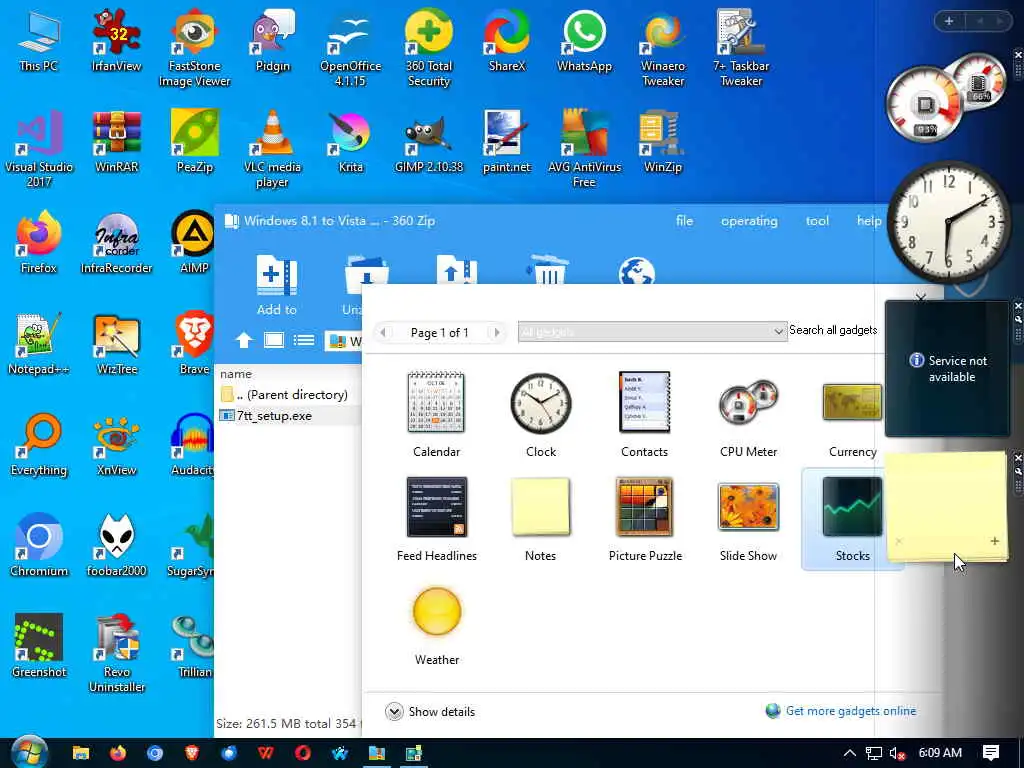Expand Show details in gadget gallery
This screenshot has width=1024, height=768.
click(430, 711)
